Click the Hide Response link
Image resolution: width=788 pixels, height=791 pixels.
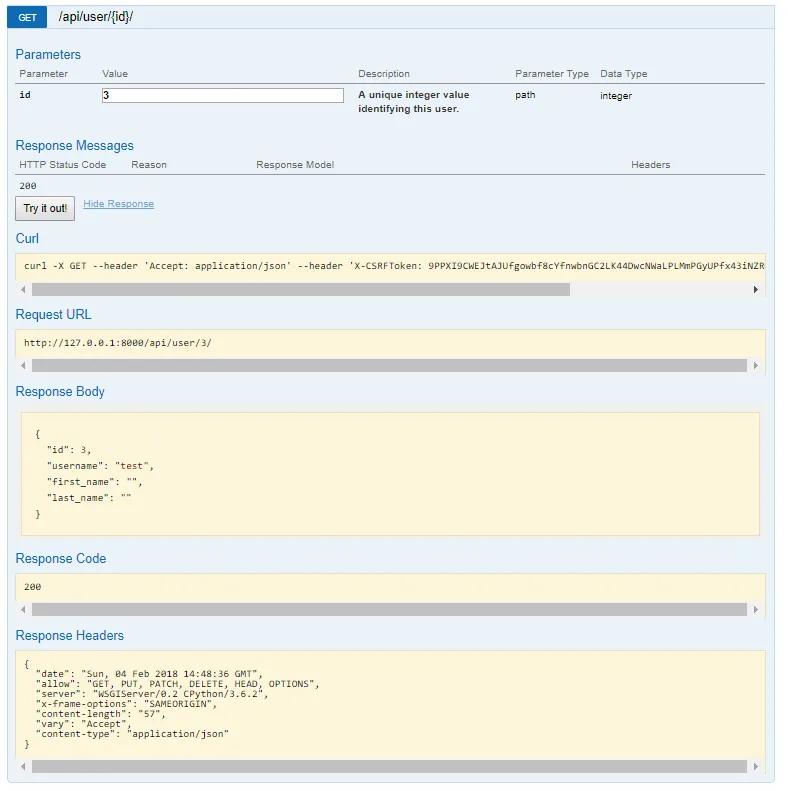(x=119, y=204)
